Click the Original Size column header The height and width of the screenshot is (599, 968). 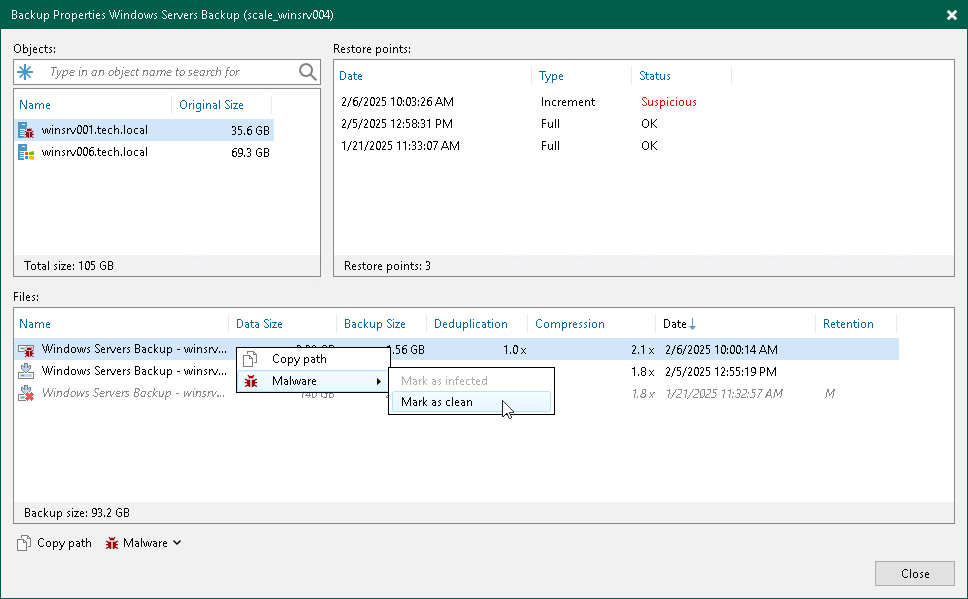(x=211, y=104)
